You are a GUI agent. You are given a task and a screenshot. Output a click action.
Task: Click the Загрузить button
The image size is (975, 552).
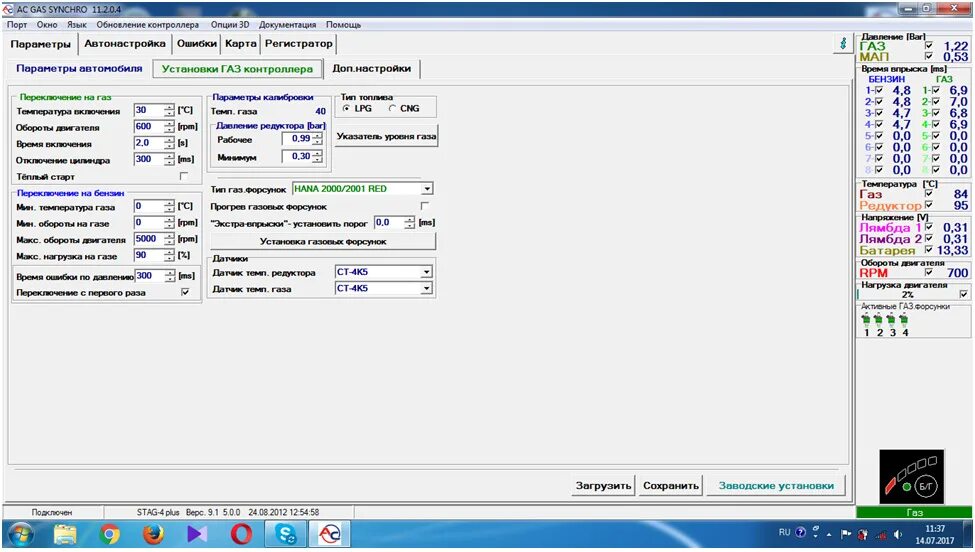(603, 485)
